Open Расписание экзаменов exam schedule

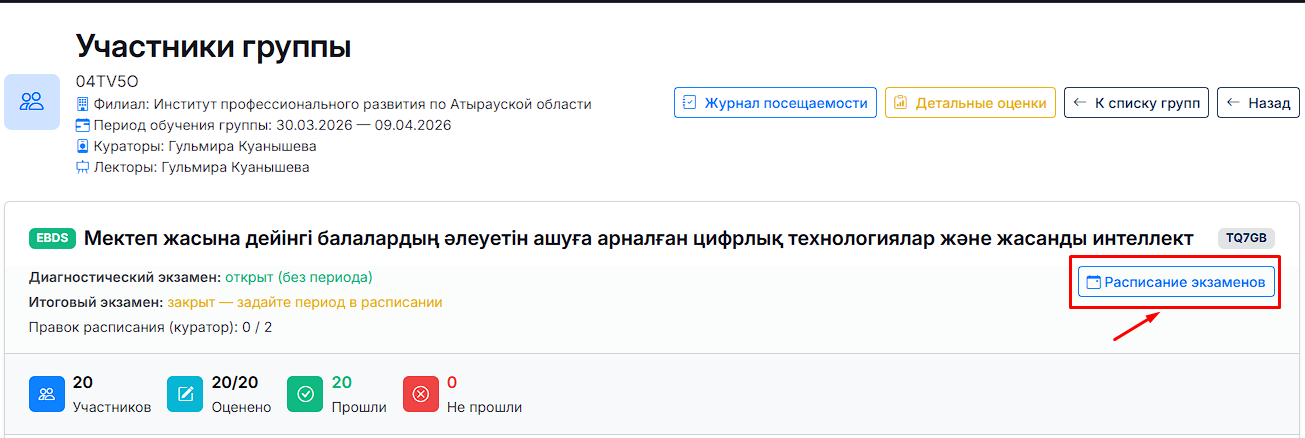click(x=1176, y=283)
